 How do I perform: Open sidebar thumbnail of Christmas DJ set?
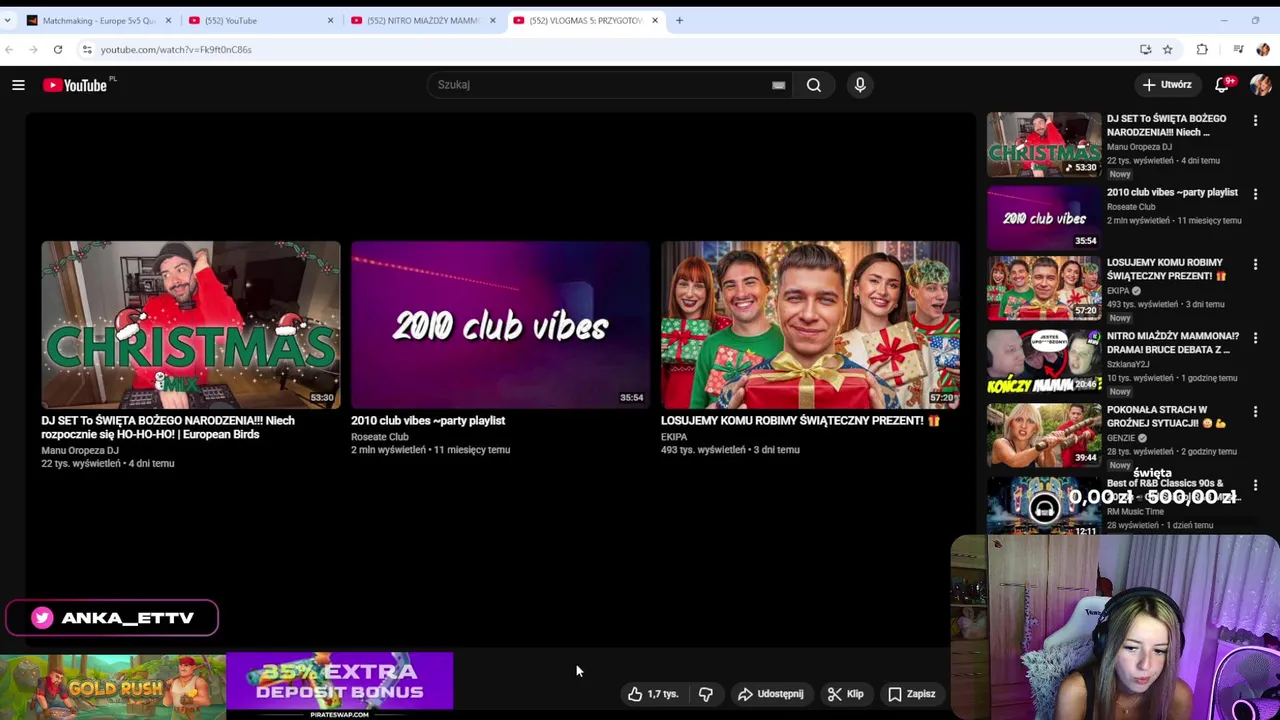click(1044, 144)
